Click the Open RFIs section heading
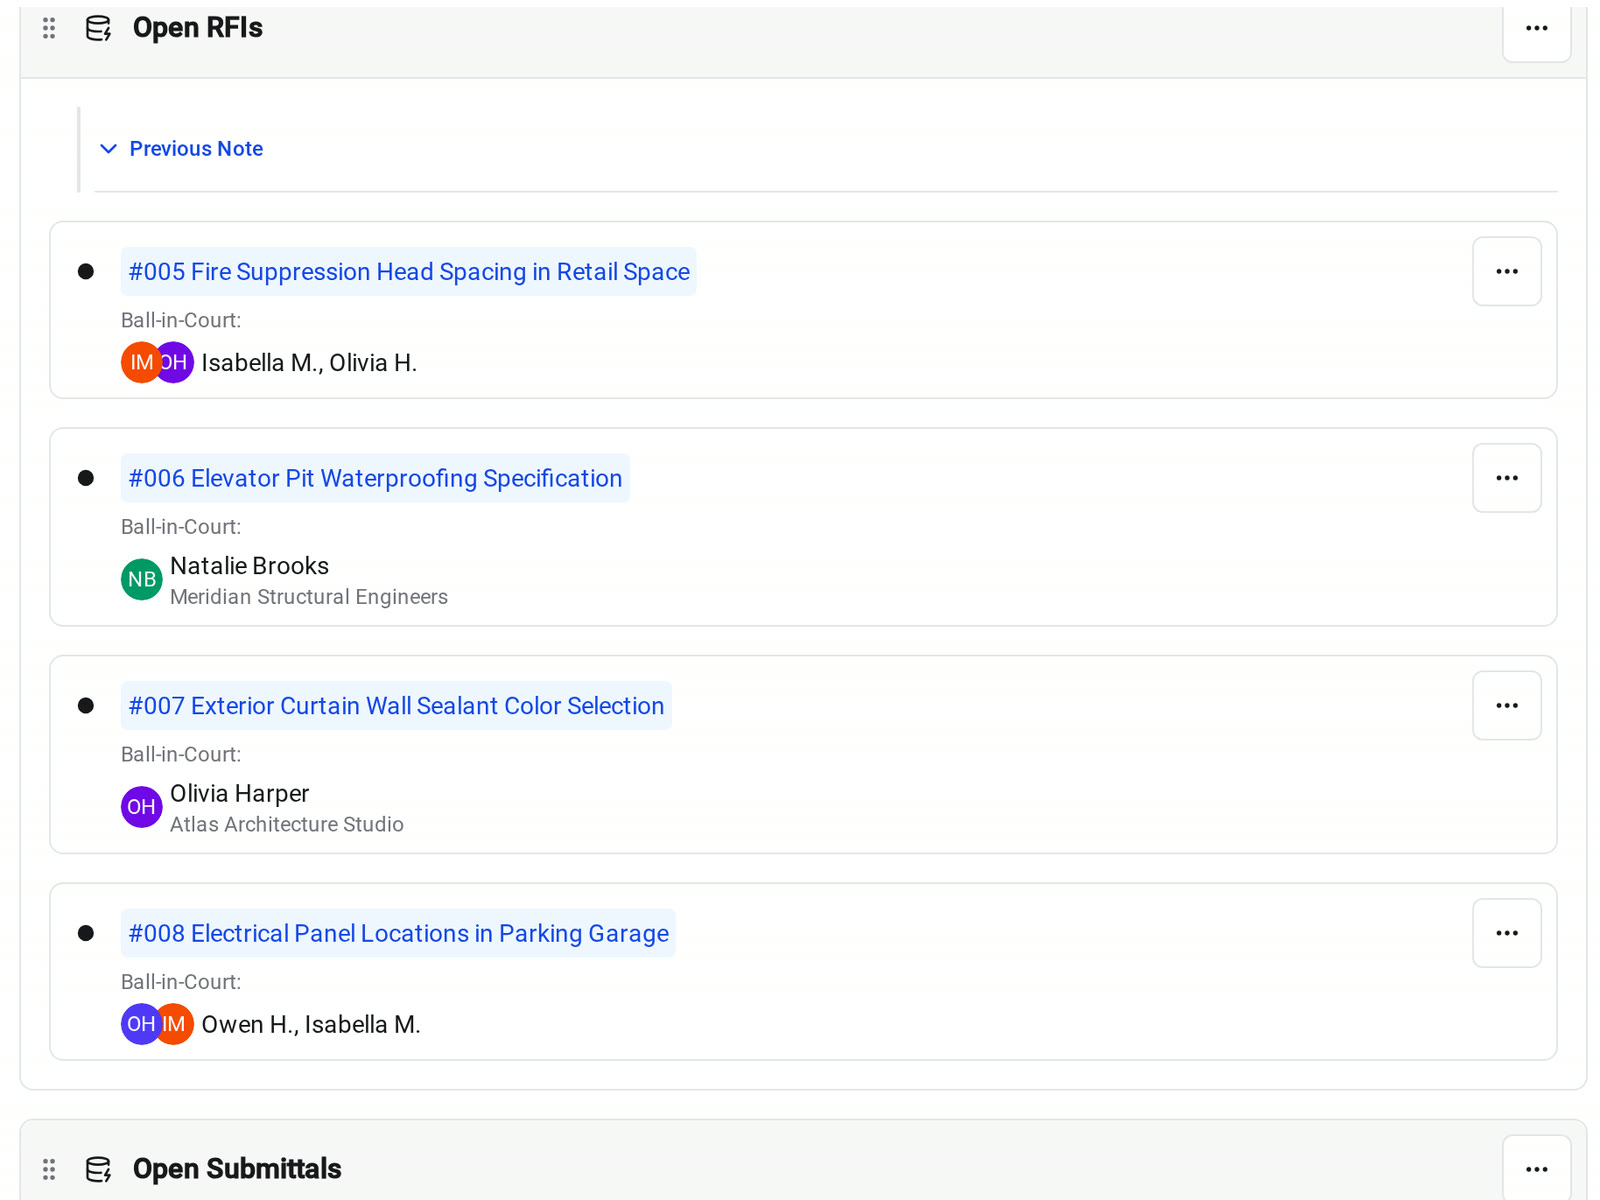The image size is (1600, 1200). tap(198, 28)
